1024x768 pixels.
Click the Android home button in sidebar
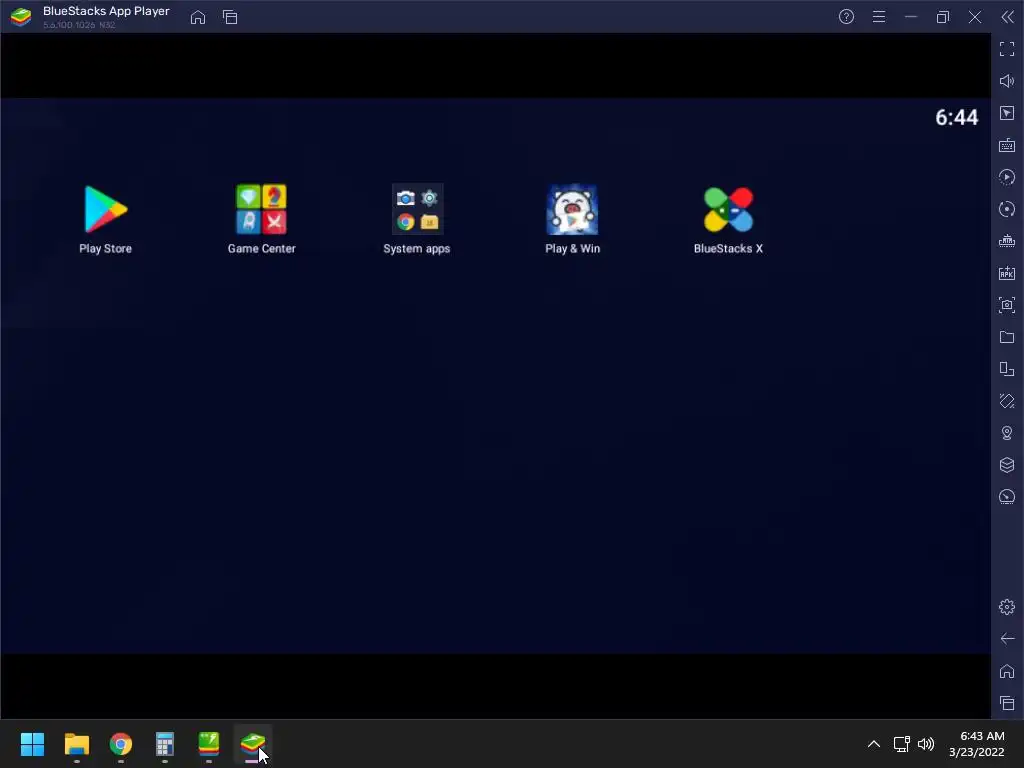1007,671
